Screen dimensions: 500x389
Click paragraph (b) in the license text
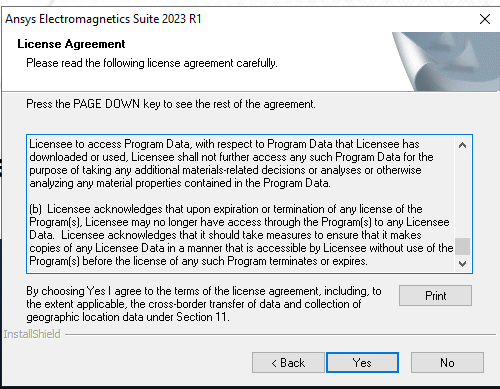pos(241,235)
